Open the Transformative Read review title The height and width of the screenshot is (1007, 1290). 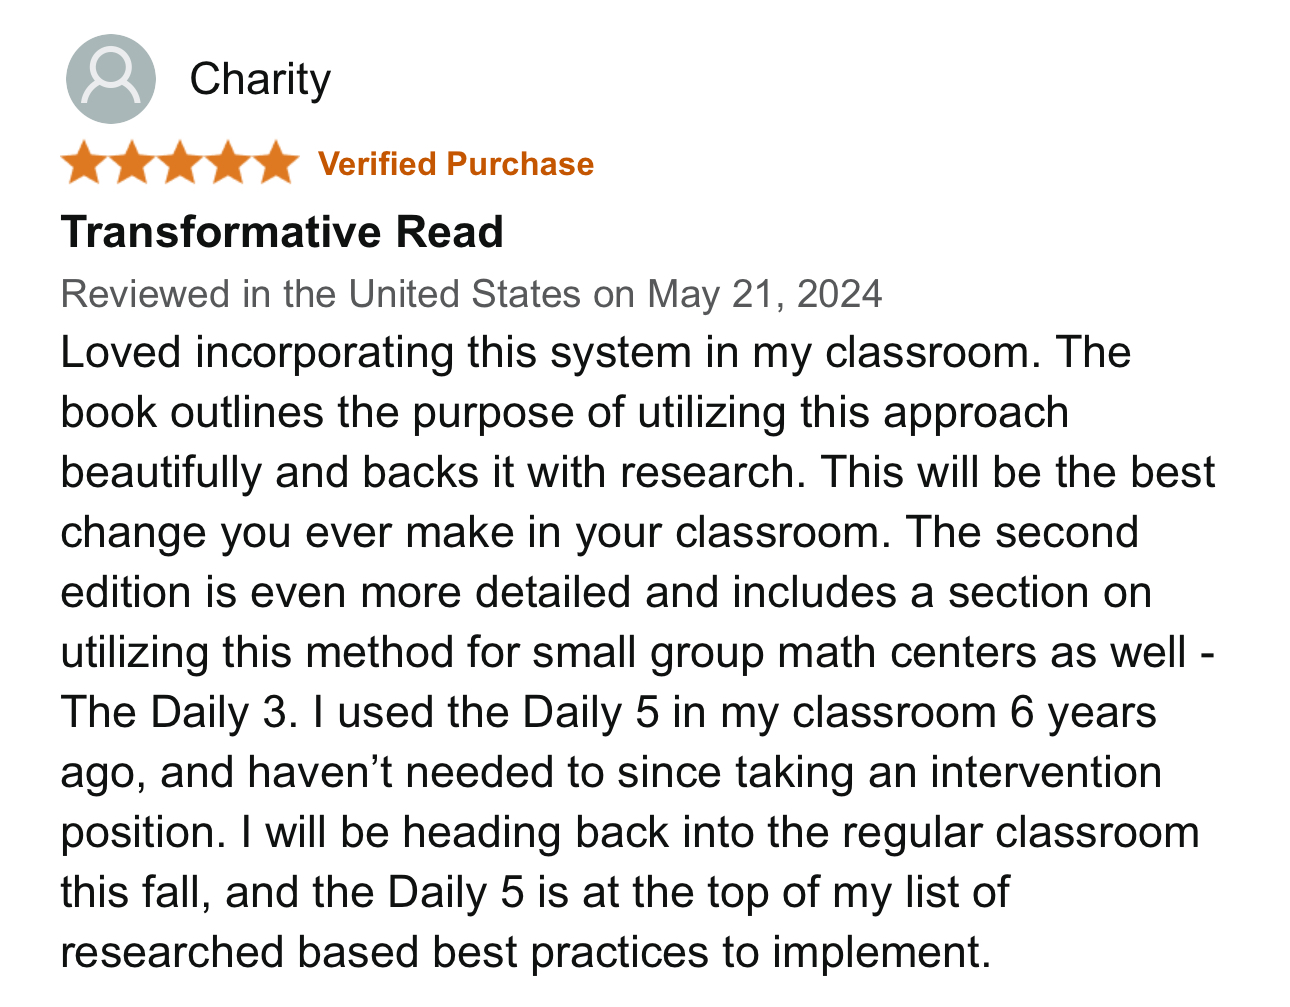click(282, 232)
